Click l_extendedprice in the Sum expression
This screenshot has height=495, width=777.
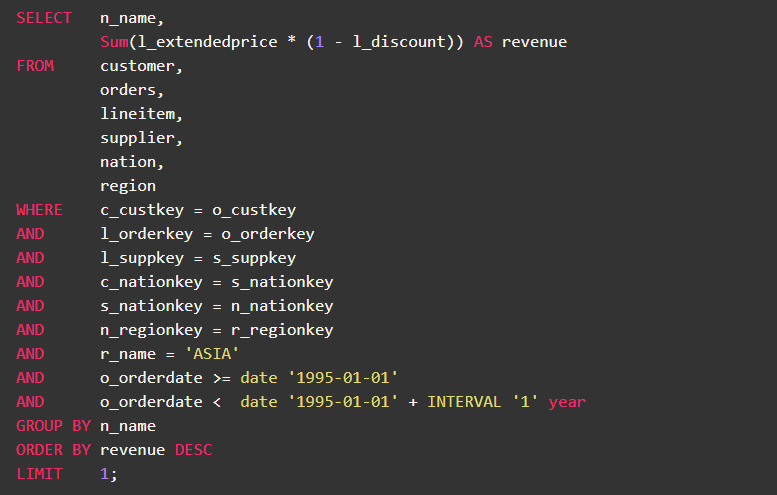pos(208,42)
